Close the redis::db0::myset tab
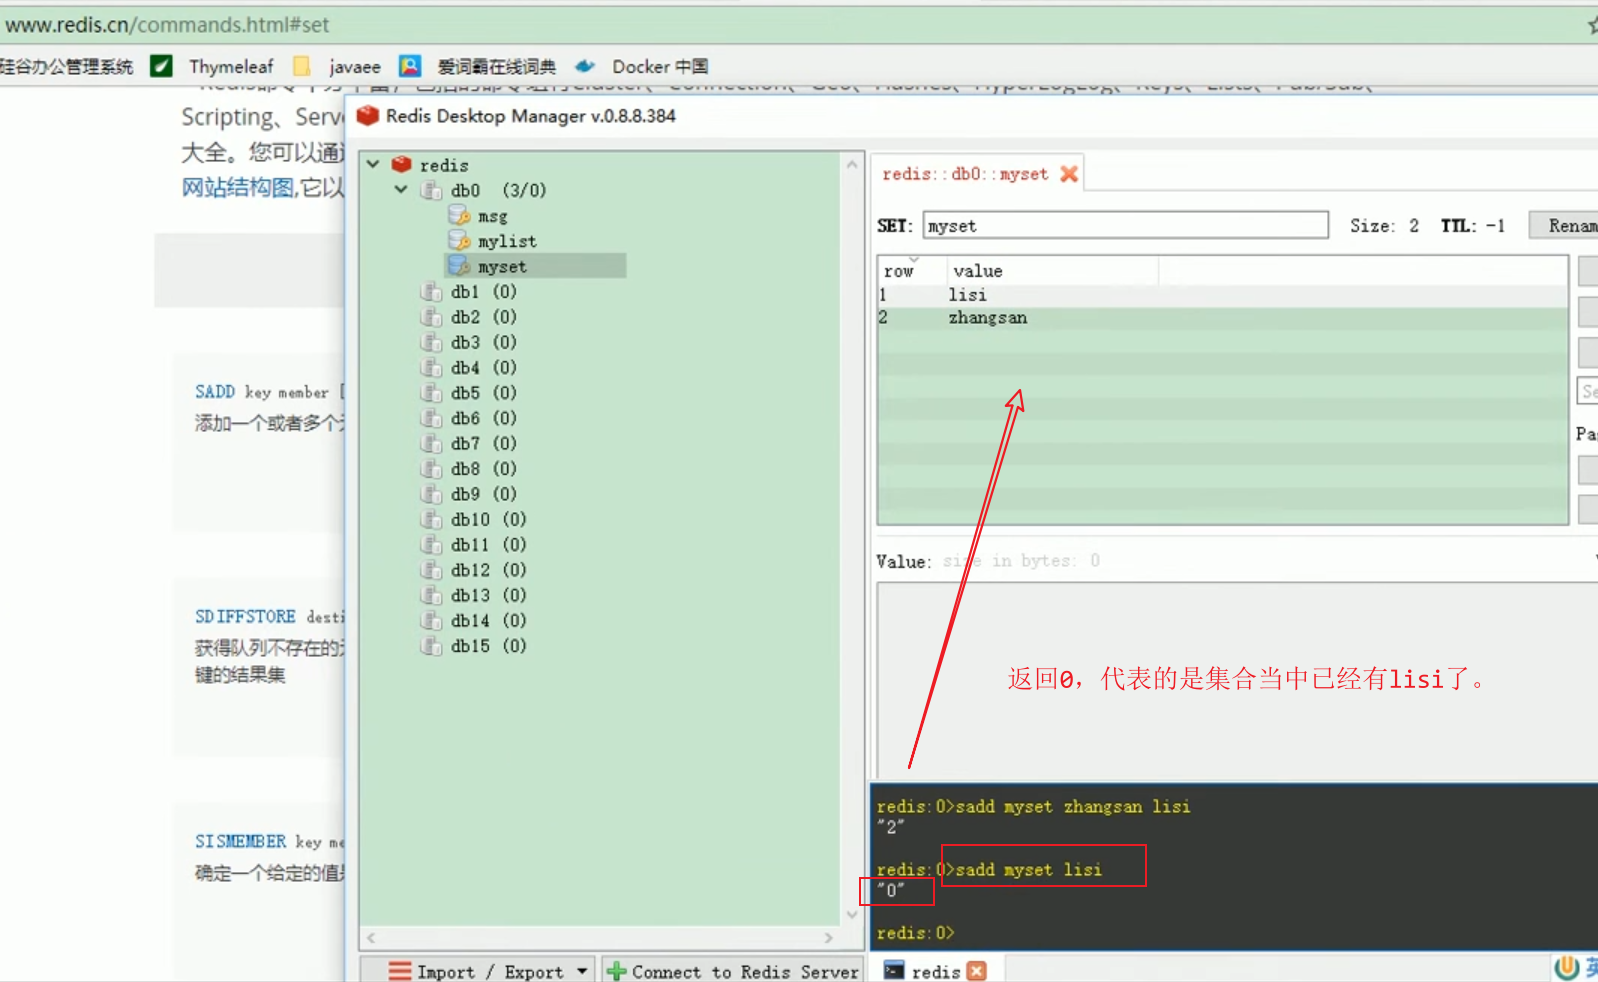1598x982 pixels. coord(1069,174)
